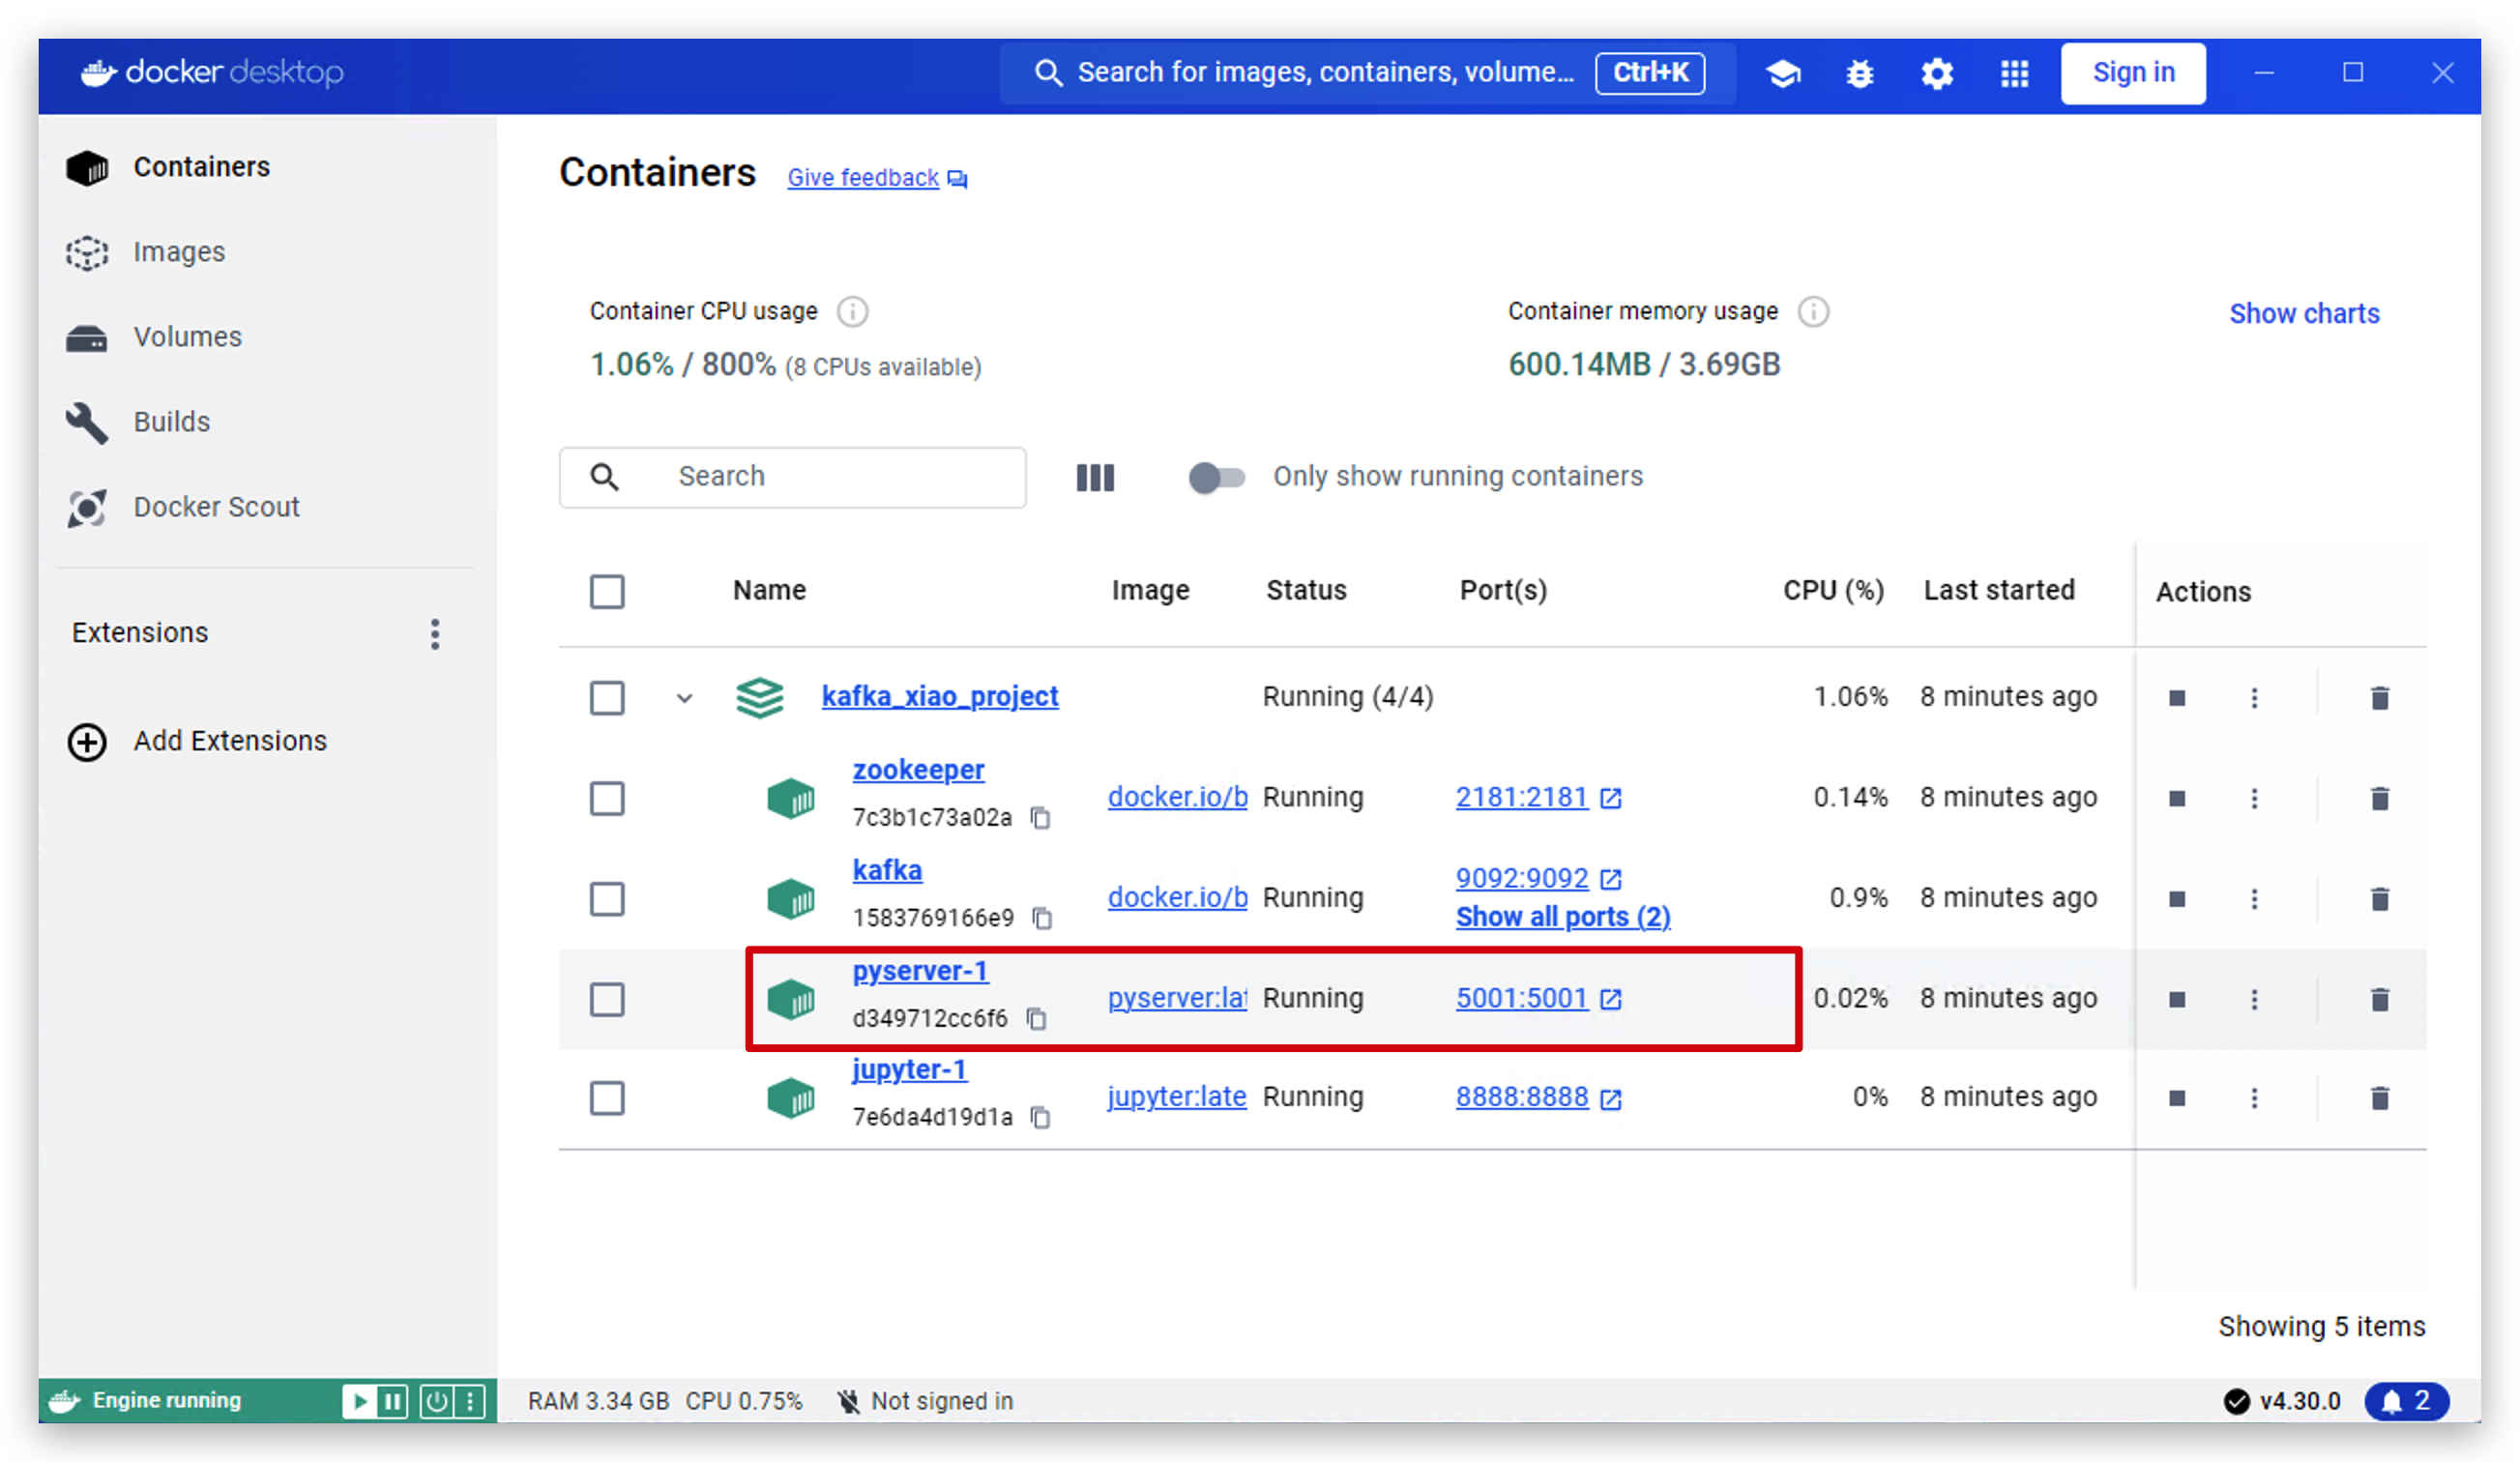The height and width of the screenshot is (1462, 2520).
Task: Select the zookeeper row checkbox
Action: [607, 798]
